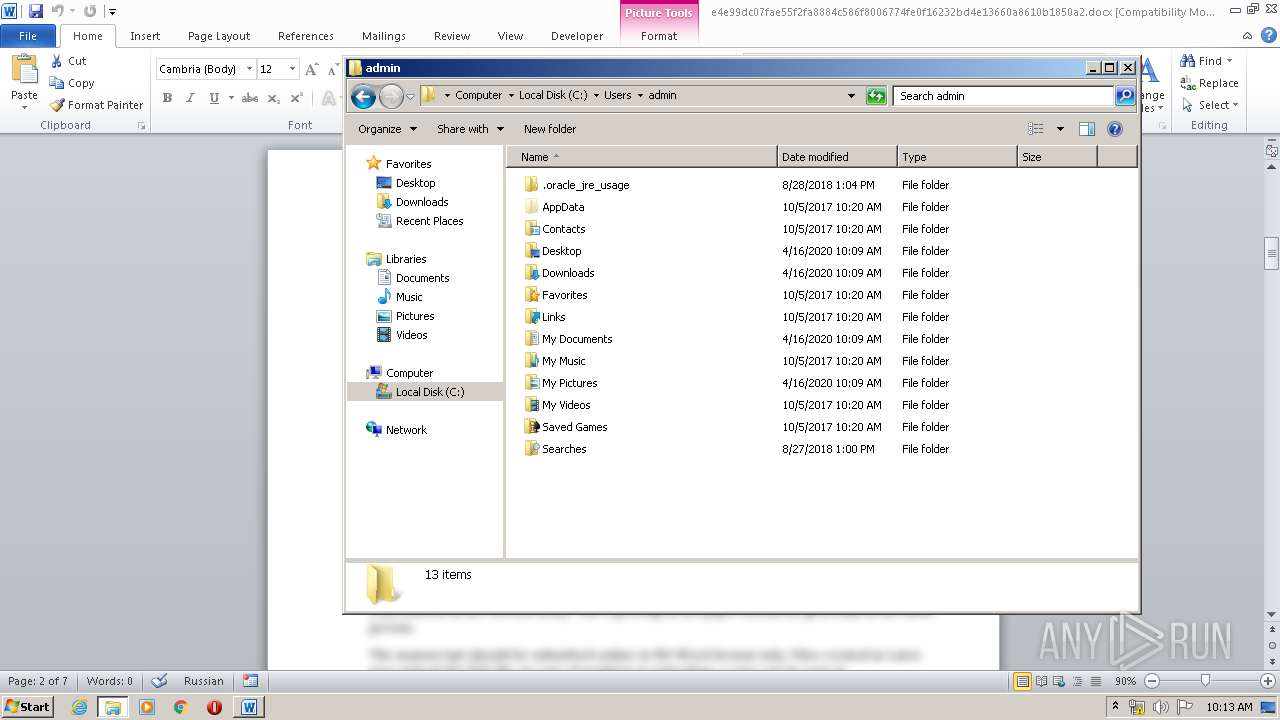1280x720 pixels.
Task: Click Replace in the Editing group
Action: click(1210, 83)
